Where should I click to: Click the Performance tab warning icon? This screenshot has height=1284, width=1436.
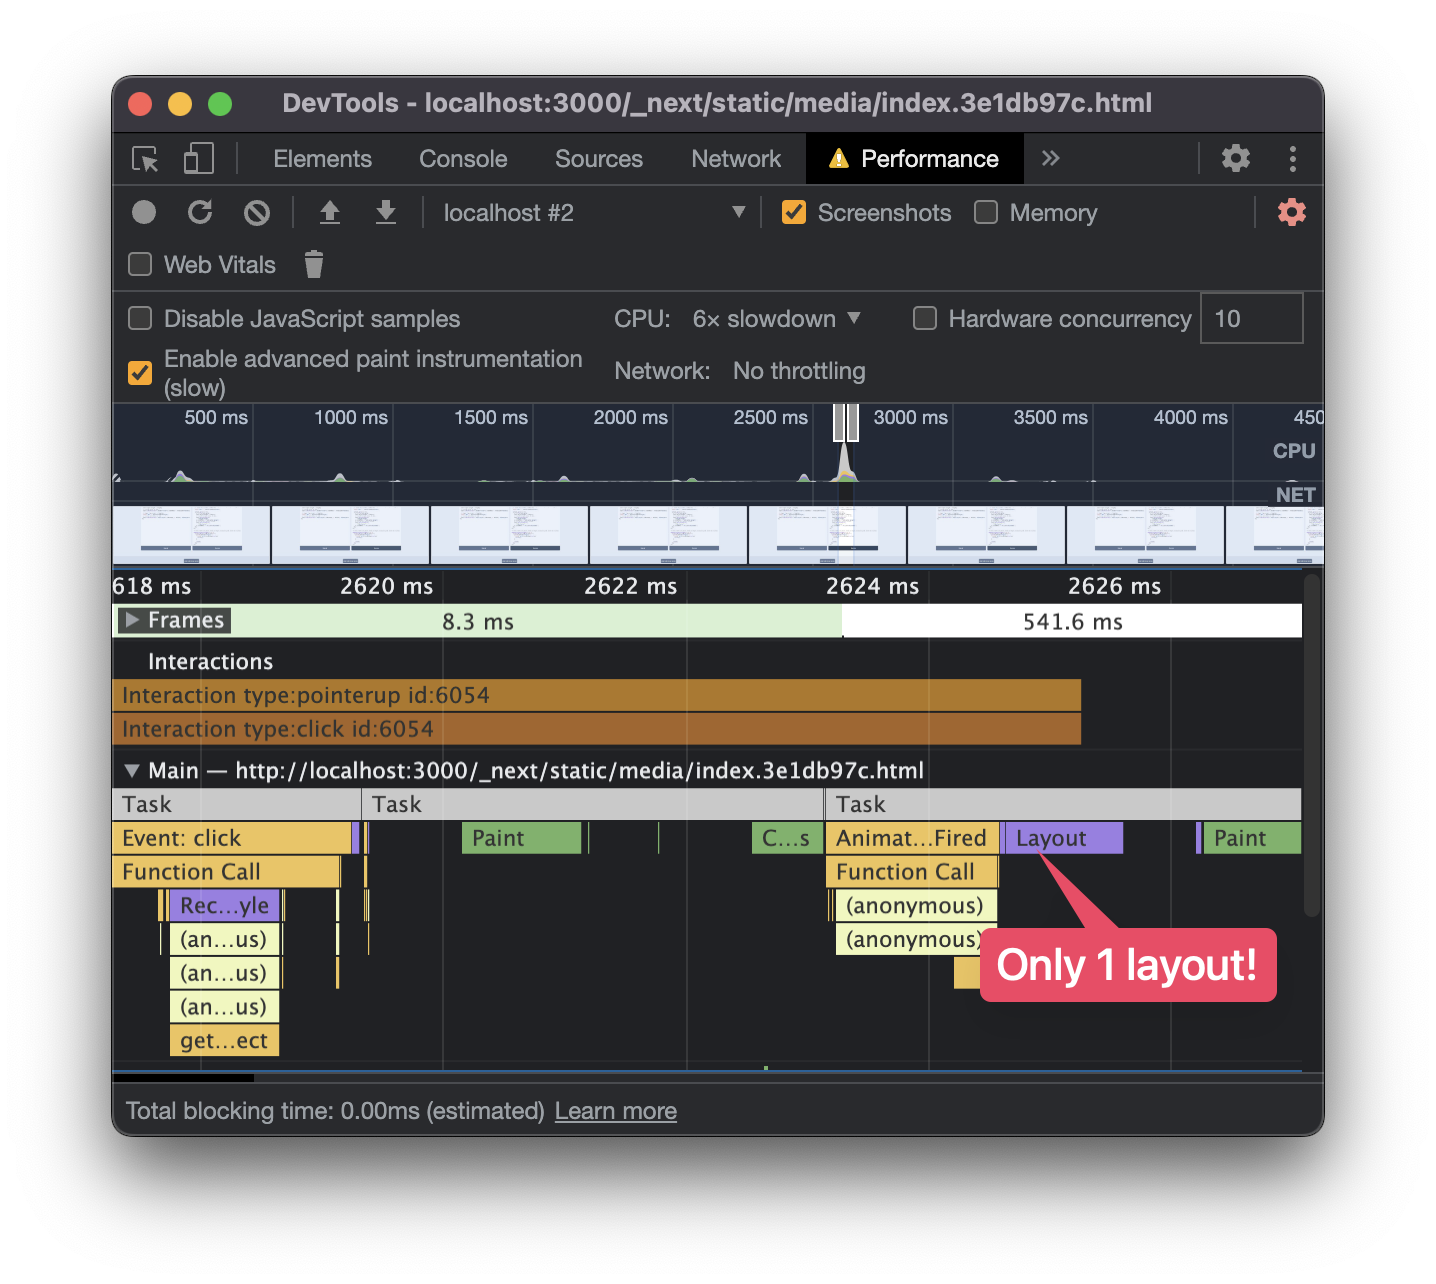838,159
